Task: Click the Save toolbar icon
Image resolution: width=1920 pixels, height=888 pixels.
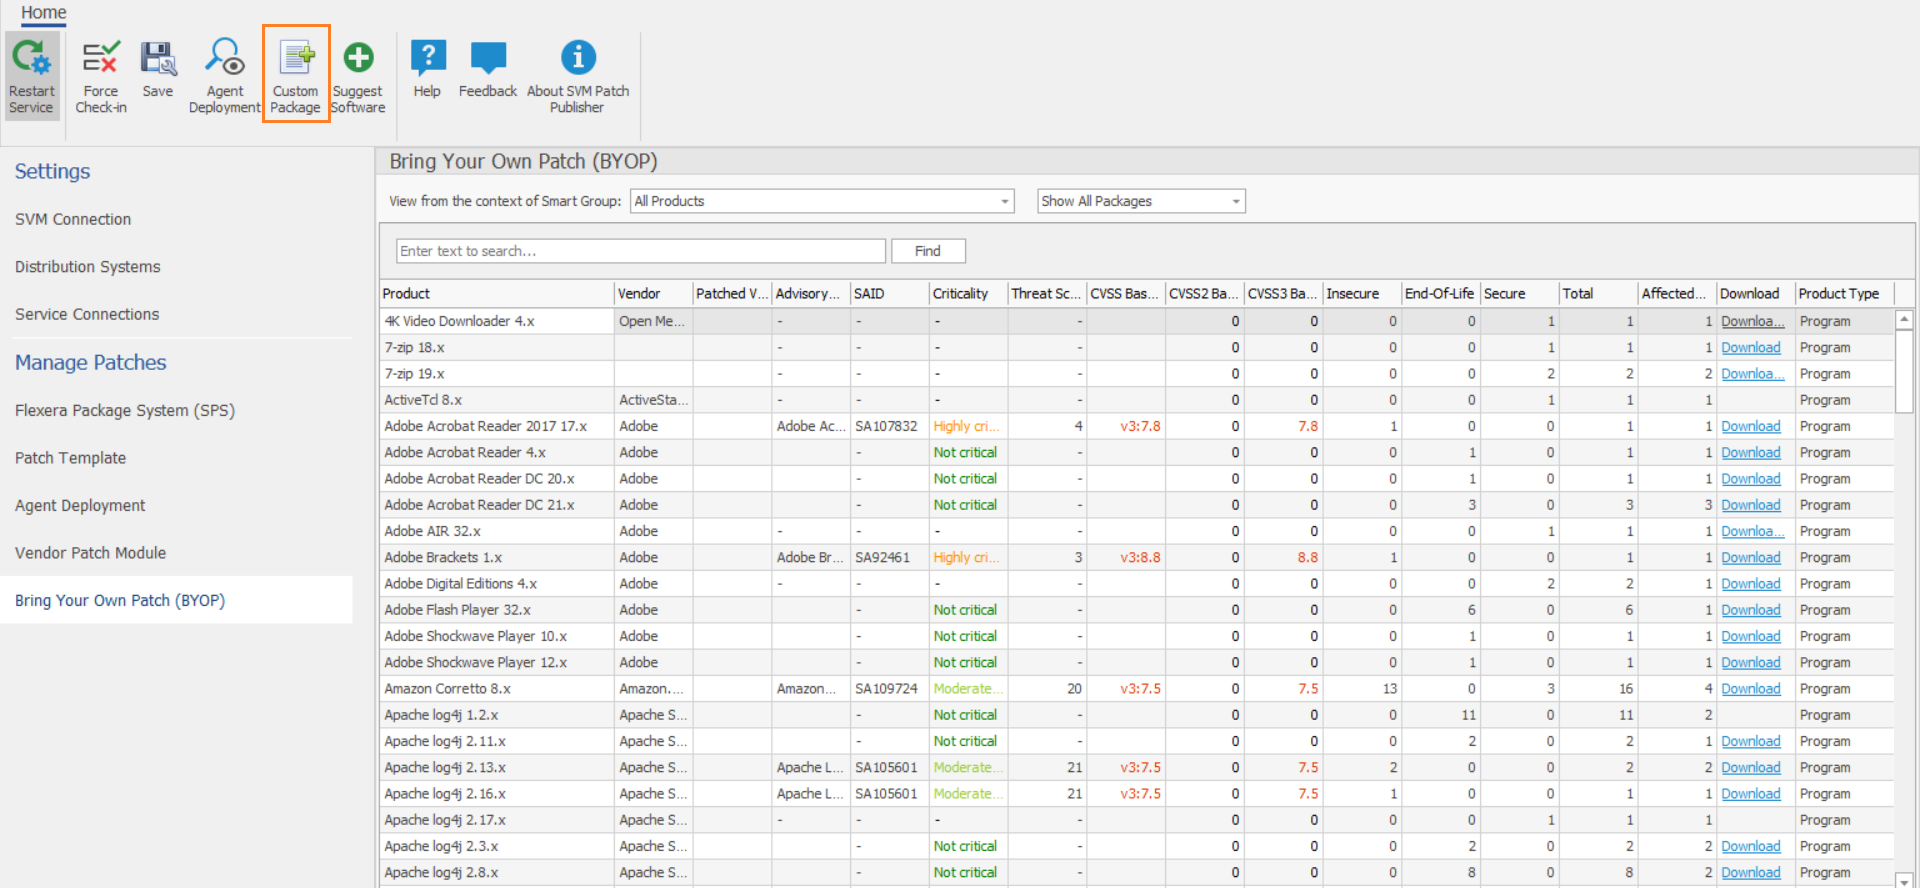Action: (158, 70)
